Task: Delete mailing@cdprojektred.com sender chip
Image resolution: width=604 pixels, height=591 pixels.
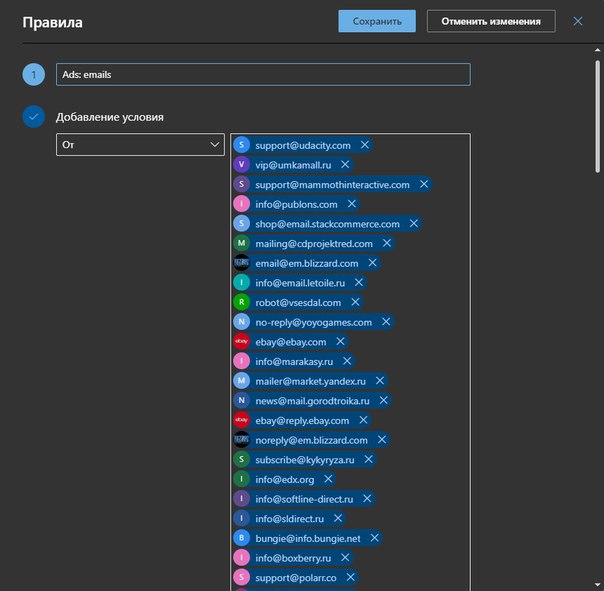Action: [387, 243]
